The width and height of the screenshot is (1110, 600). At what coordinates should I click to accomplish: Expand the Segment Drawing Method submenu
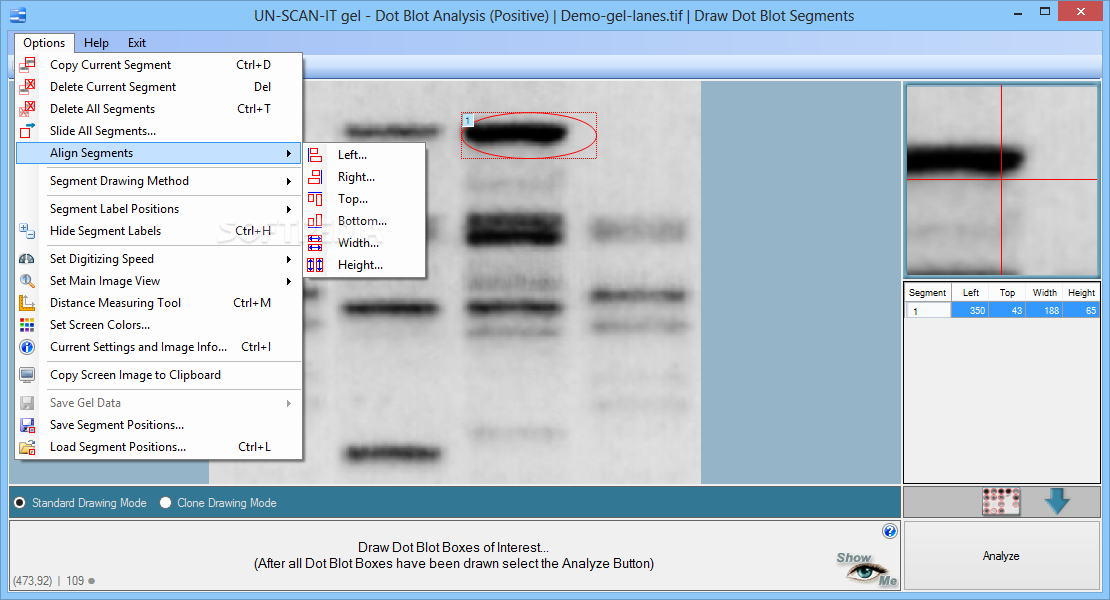[288, 181]
